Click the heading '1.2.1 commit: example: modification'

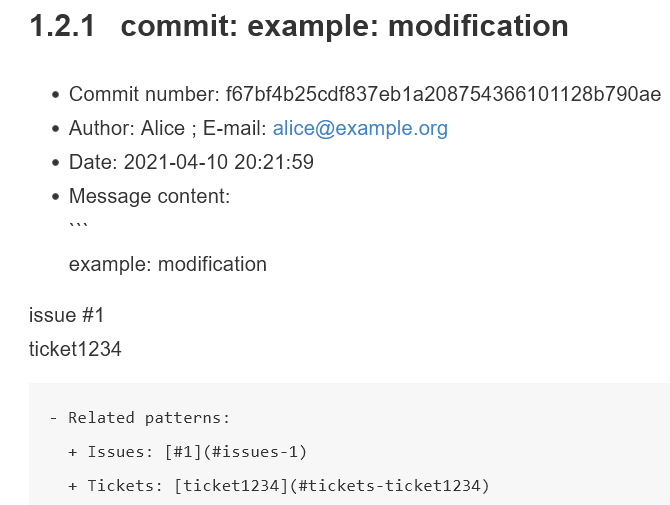point(299,26)
